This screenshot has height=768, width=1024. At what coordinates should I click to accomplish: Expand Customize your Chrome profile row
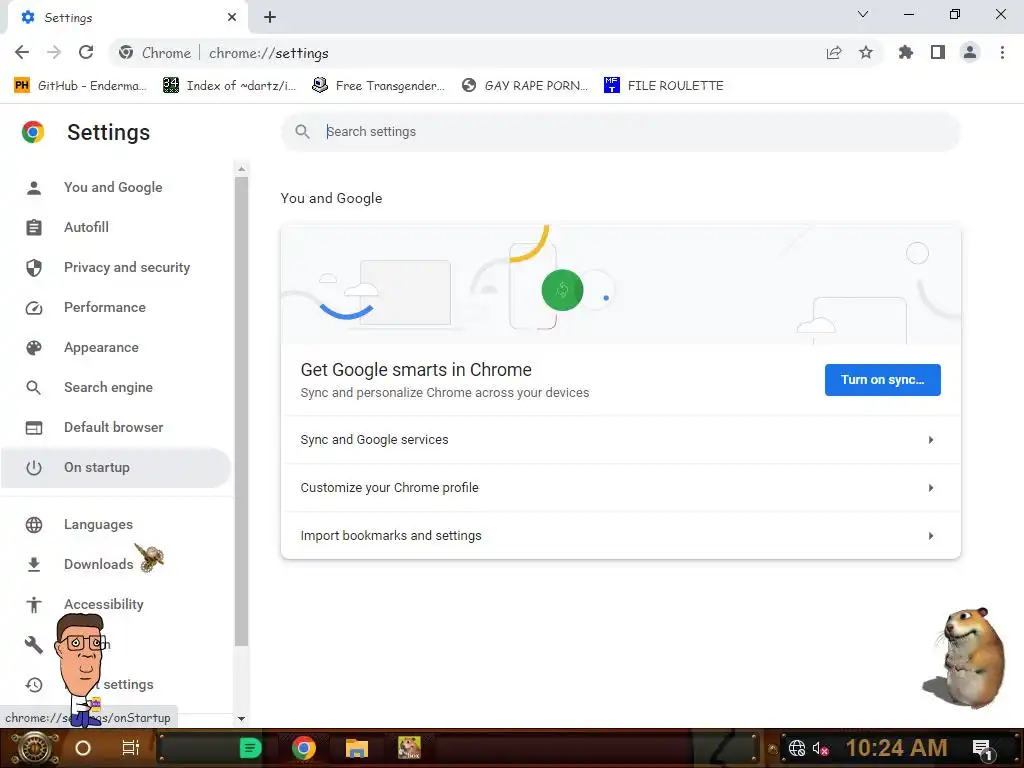[x=620, y=488]
